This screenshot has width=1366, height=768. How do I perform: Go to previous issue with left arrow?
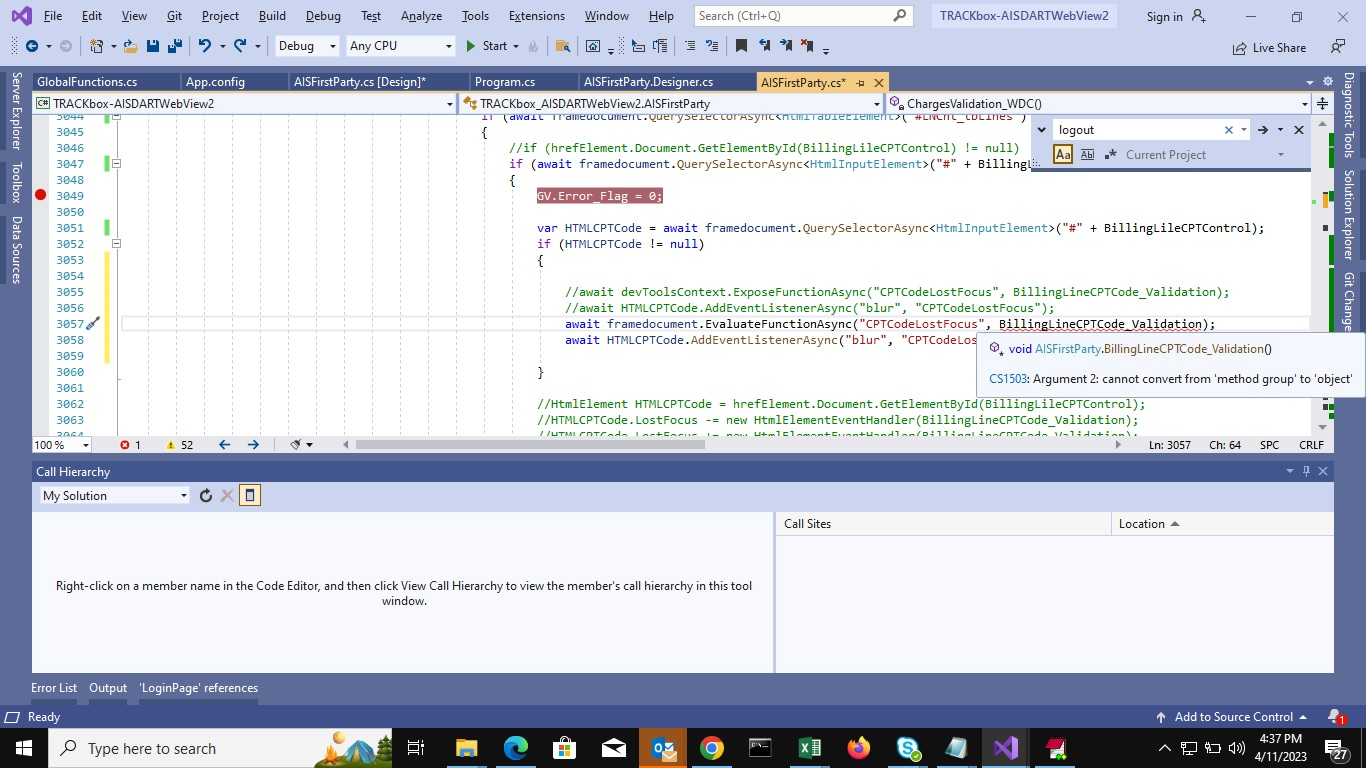click(224, 445)
